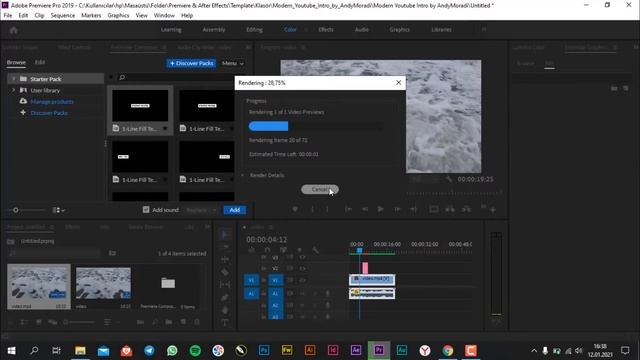This screenshot has height=360, width=640.
Task: Toggle the A2 track targeting button
Action: [x=275, y=305]
